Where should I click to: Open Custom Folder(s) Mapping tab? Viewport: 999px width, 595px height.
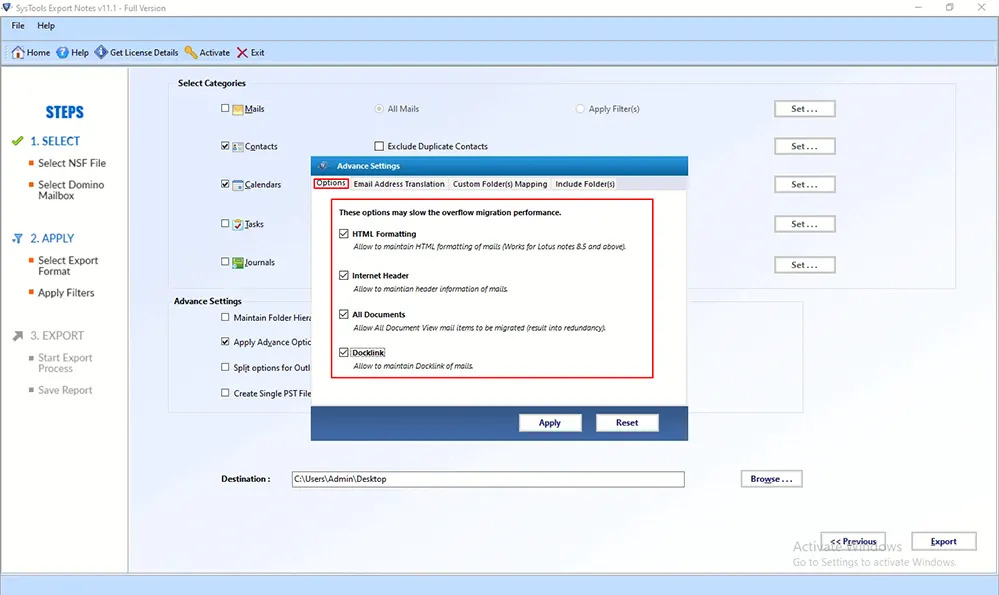tap(500, 184)
